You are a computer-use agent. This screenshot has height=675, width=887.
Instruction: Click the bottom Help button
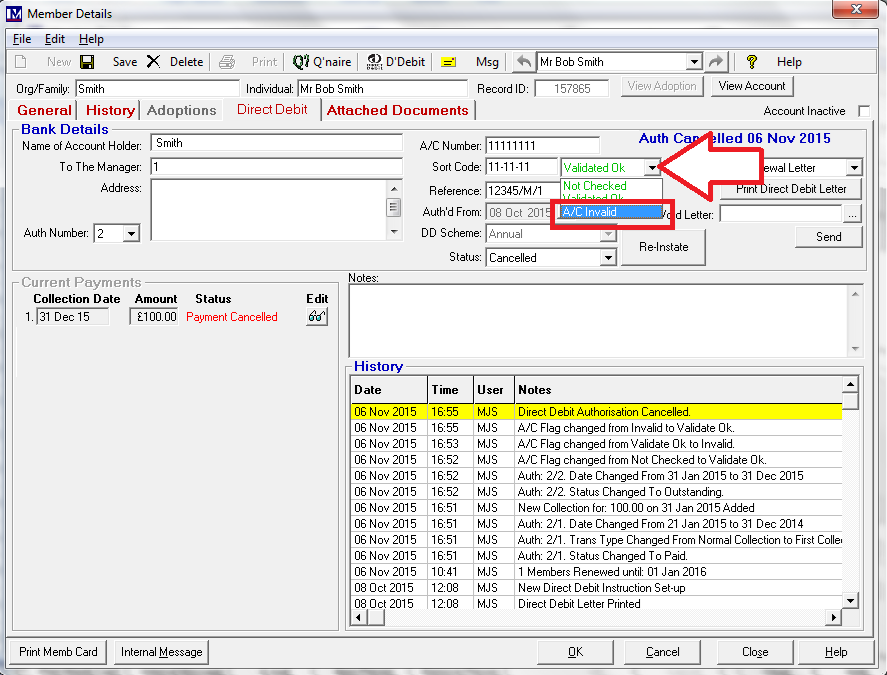click(836, 652)
